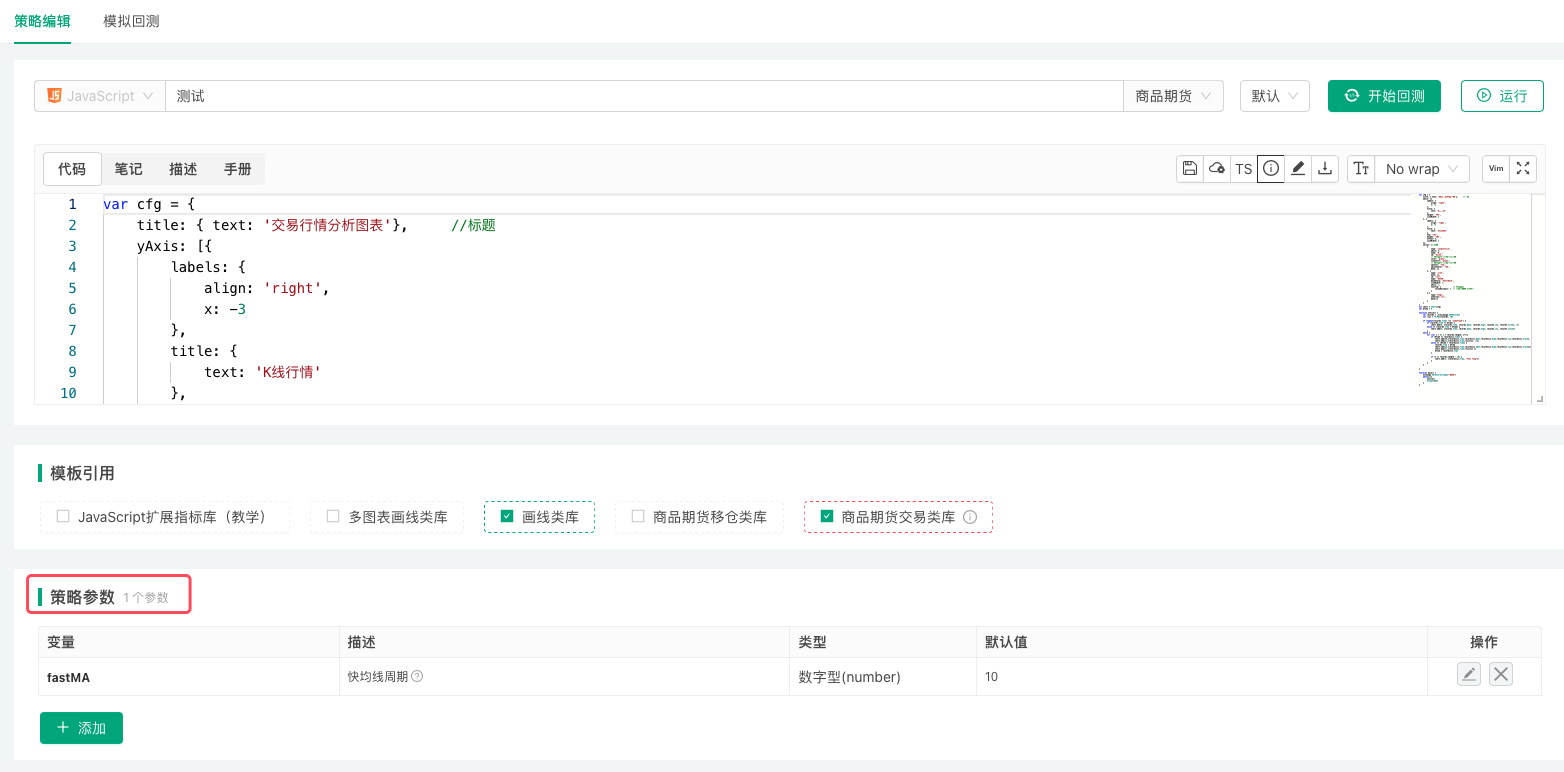Click the default value 10 cell
Screen dimensions: 1564x772
(x=1201, y=677)
